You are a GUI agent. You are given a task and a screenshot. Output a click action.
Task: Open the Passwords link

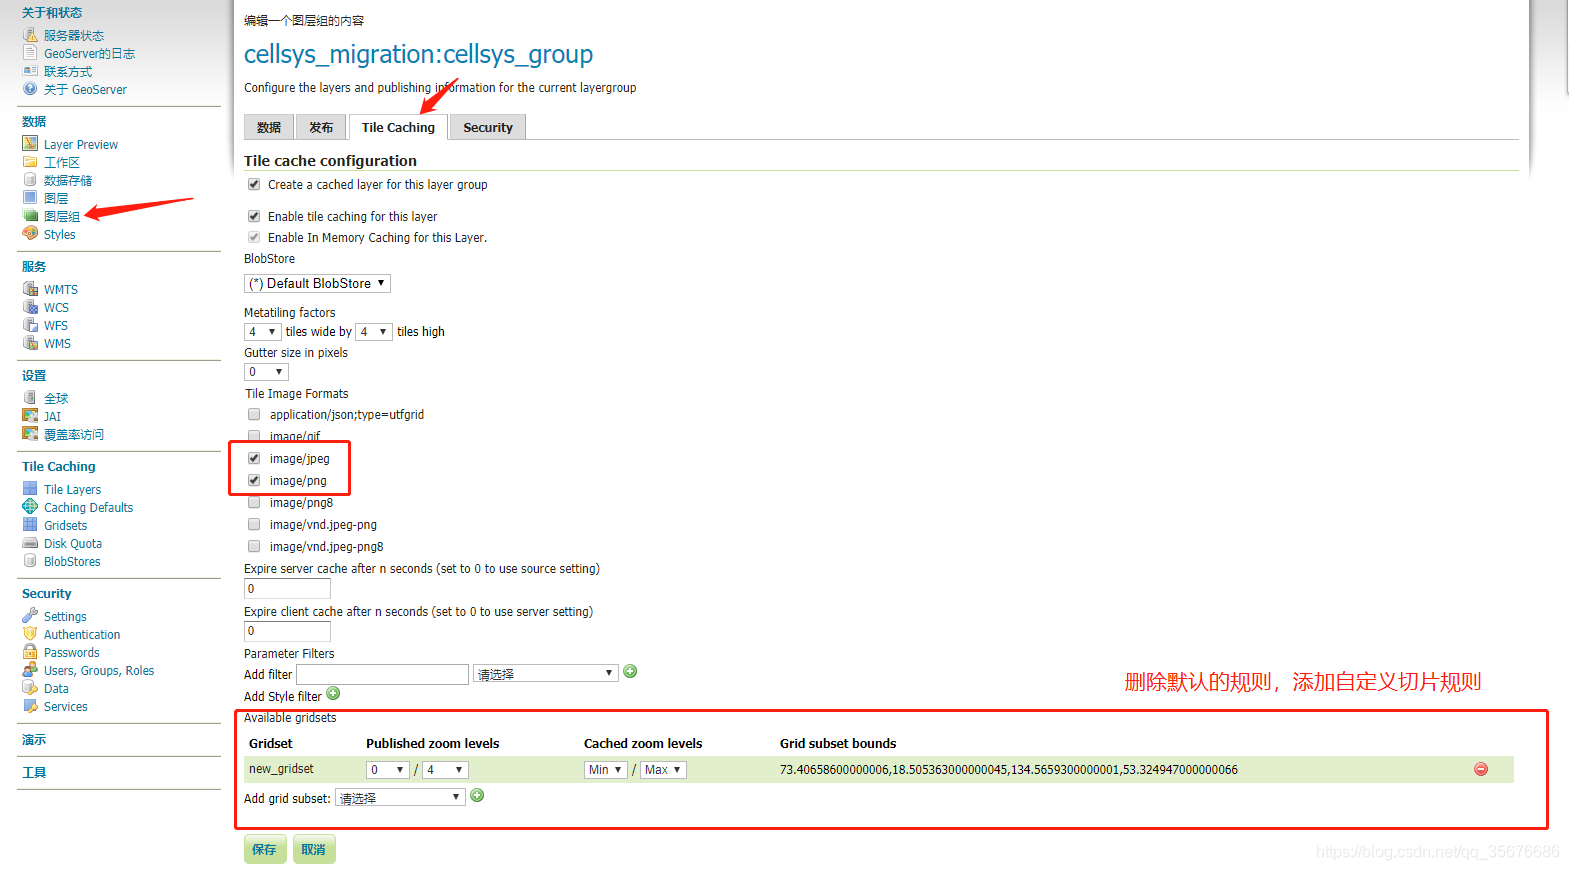click(x=72, y=653)
